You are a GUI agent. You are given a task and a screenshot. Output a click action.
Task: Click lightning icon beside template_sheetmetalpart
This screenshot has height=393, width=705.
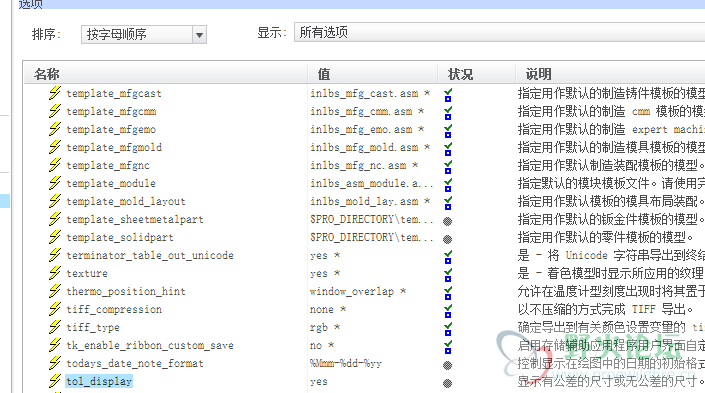(x=55, y=219)
